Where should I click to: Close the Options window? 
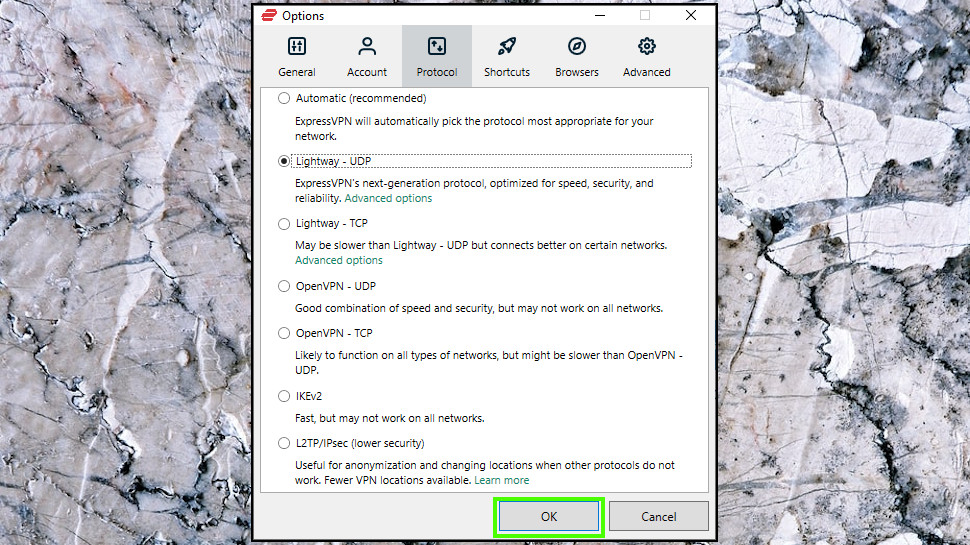(691, 15)
